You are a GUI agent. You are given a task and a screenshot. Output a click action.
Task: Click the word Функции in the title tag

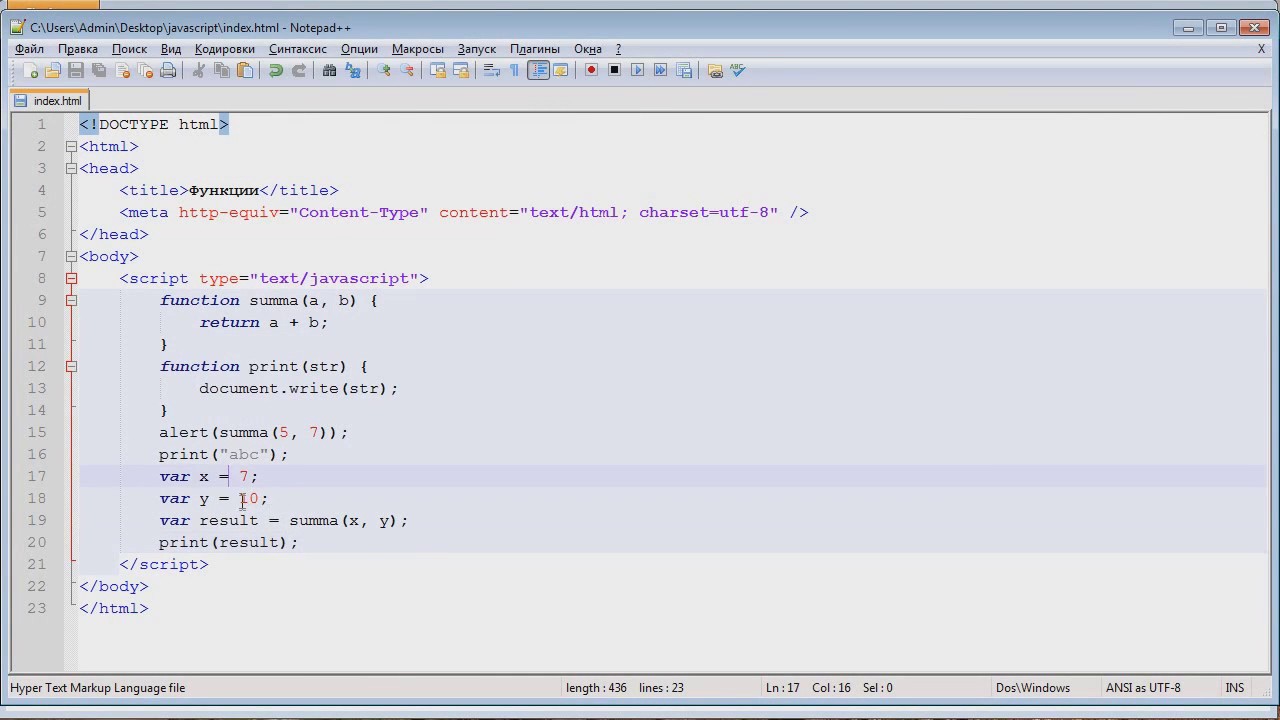pyautogui.click(x=224, y=190)
